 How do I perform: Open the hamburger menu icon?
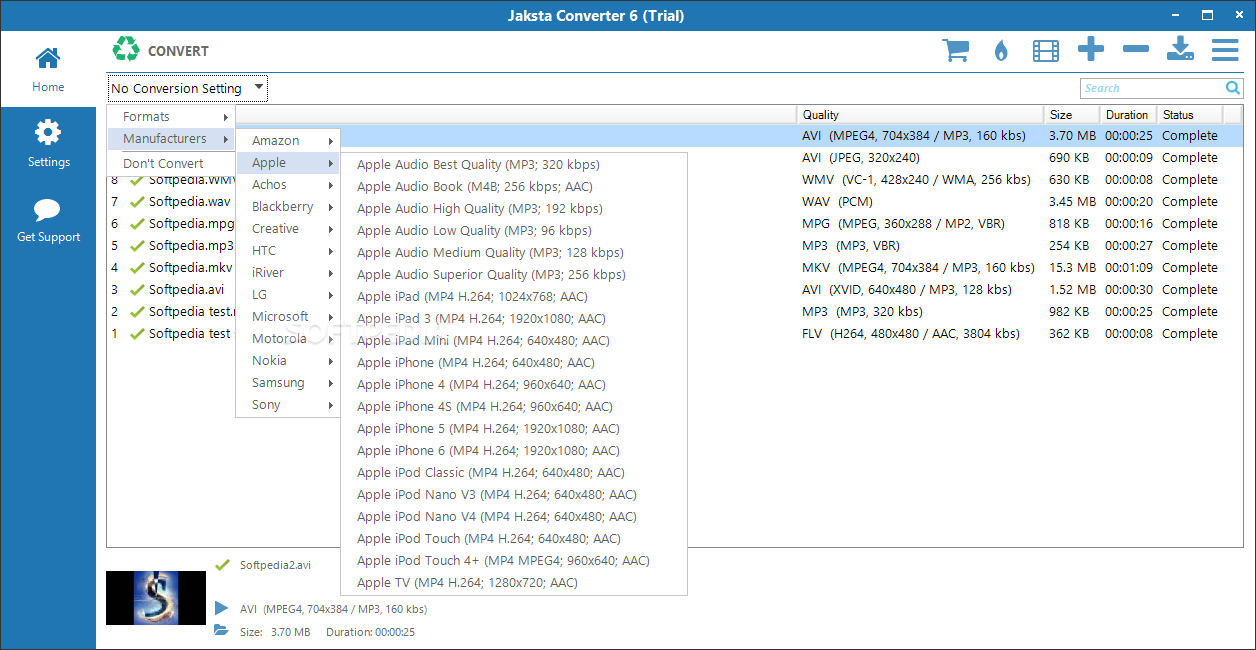click(x=1225, y=49)
